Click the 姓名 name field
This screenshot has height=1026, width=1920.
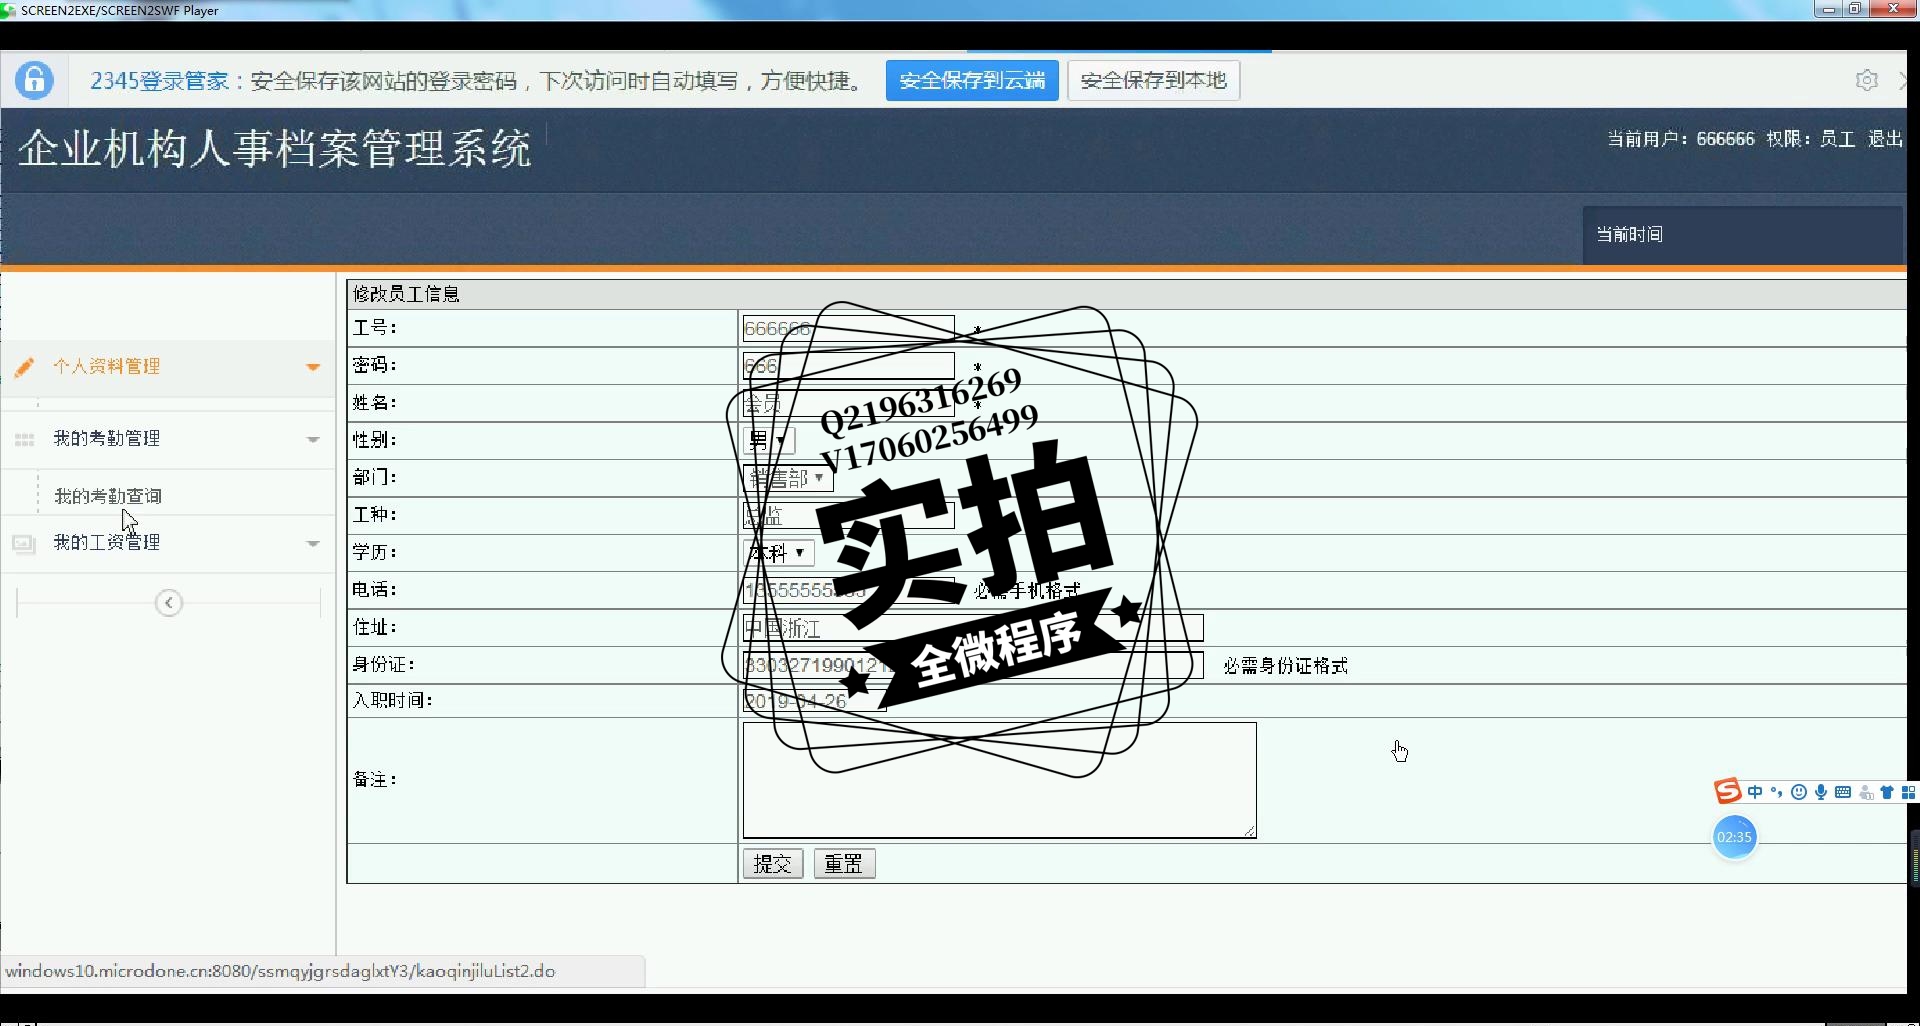pos(849,403)
